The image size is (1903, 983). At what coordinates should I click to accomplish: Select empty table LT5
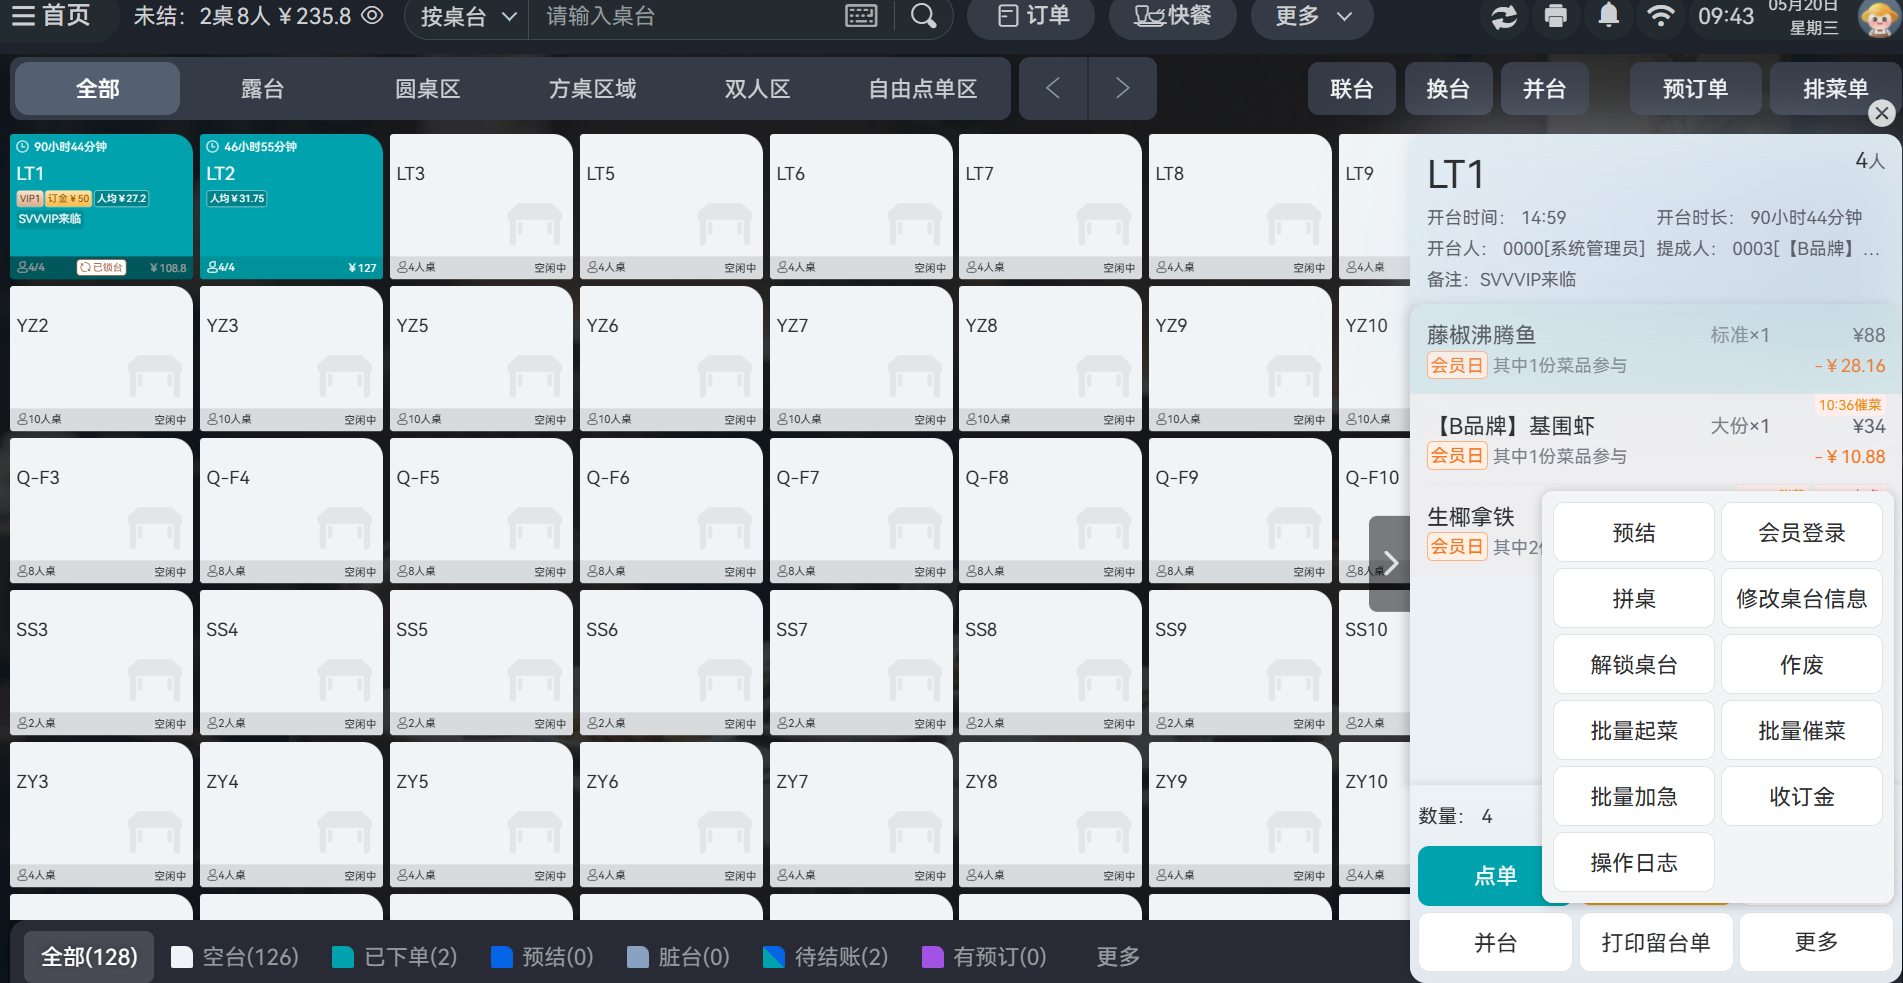click(x=671, y=206)
